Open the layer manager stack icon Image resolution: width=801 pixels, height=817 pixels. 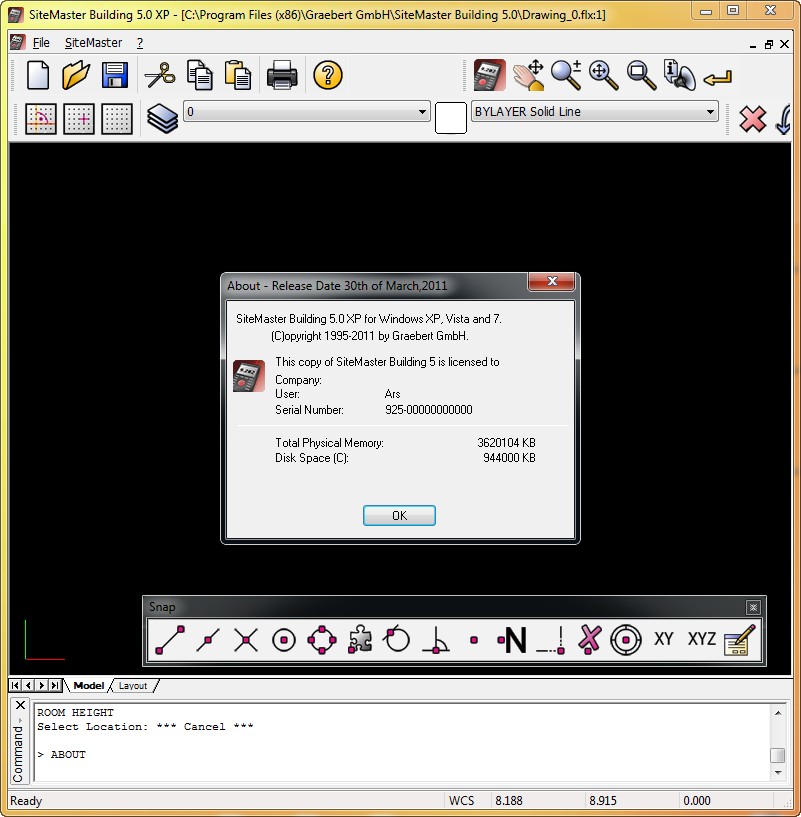[x=162, y=119]
